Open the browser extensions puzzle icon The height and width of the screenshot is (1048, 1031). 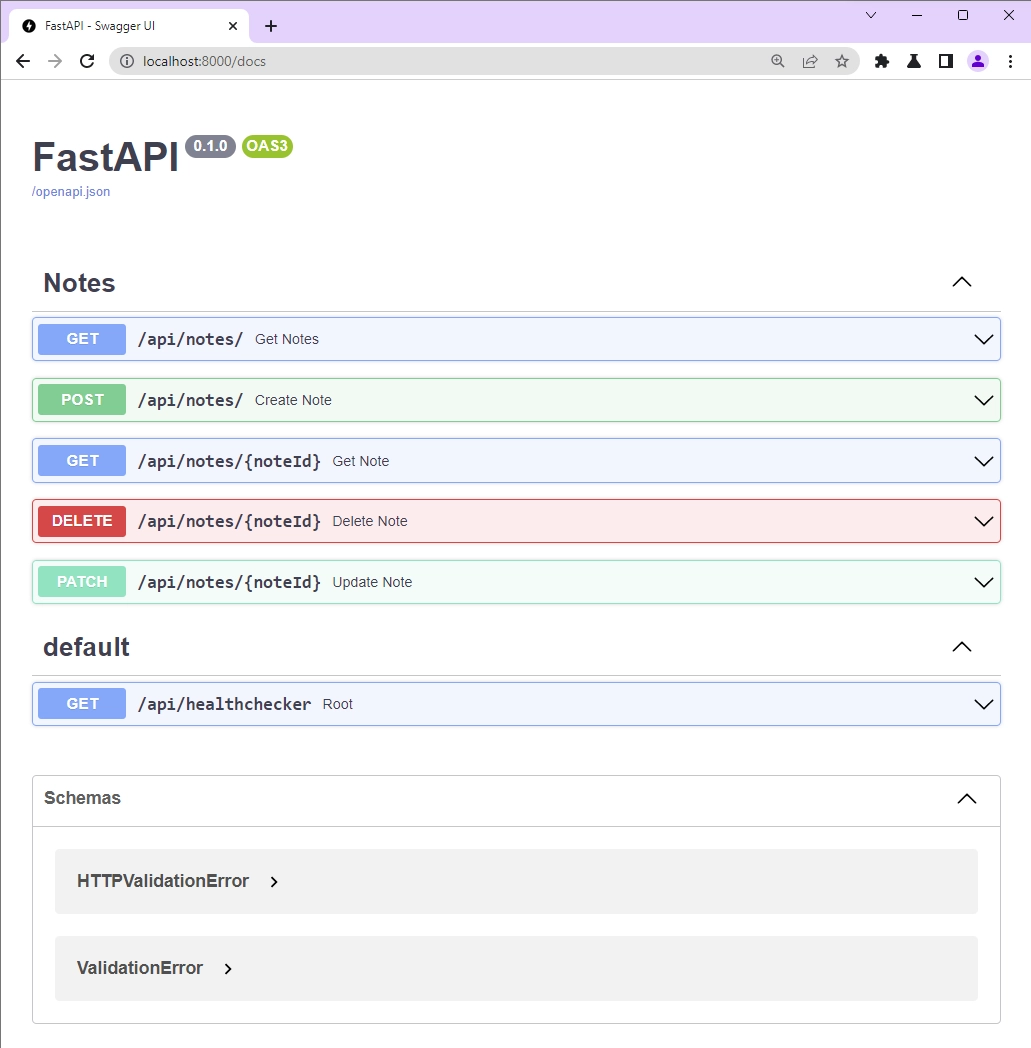click(882, 61)
